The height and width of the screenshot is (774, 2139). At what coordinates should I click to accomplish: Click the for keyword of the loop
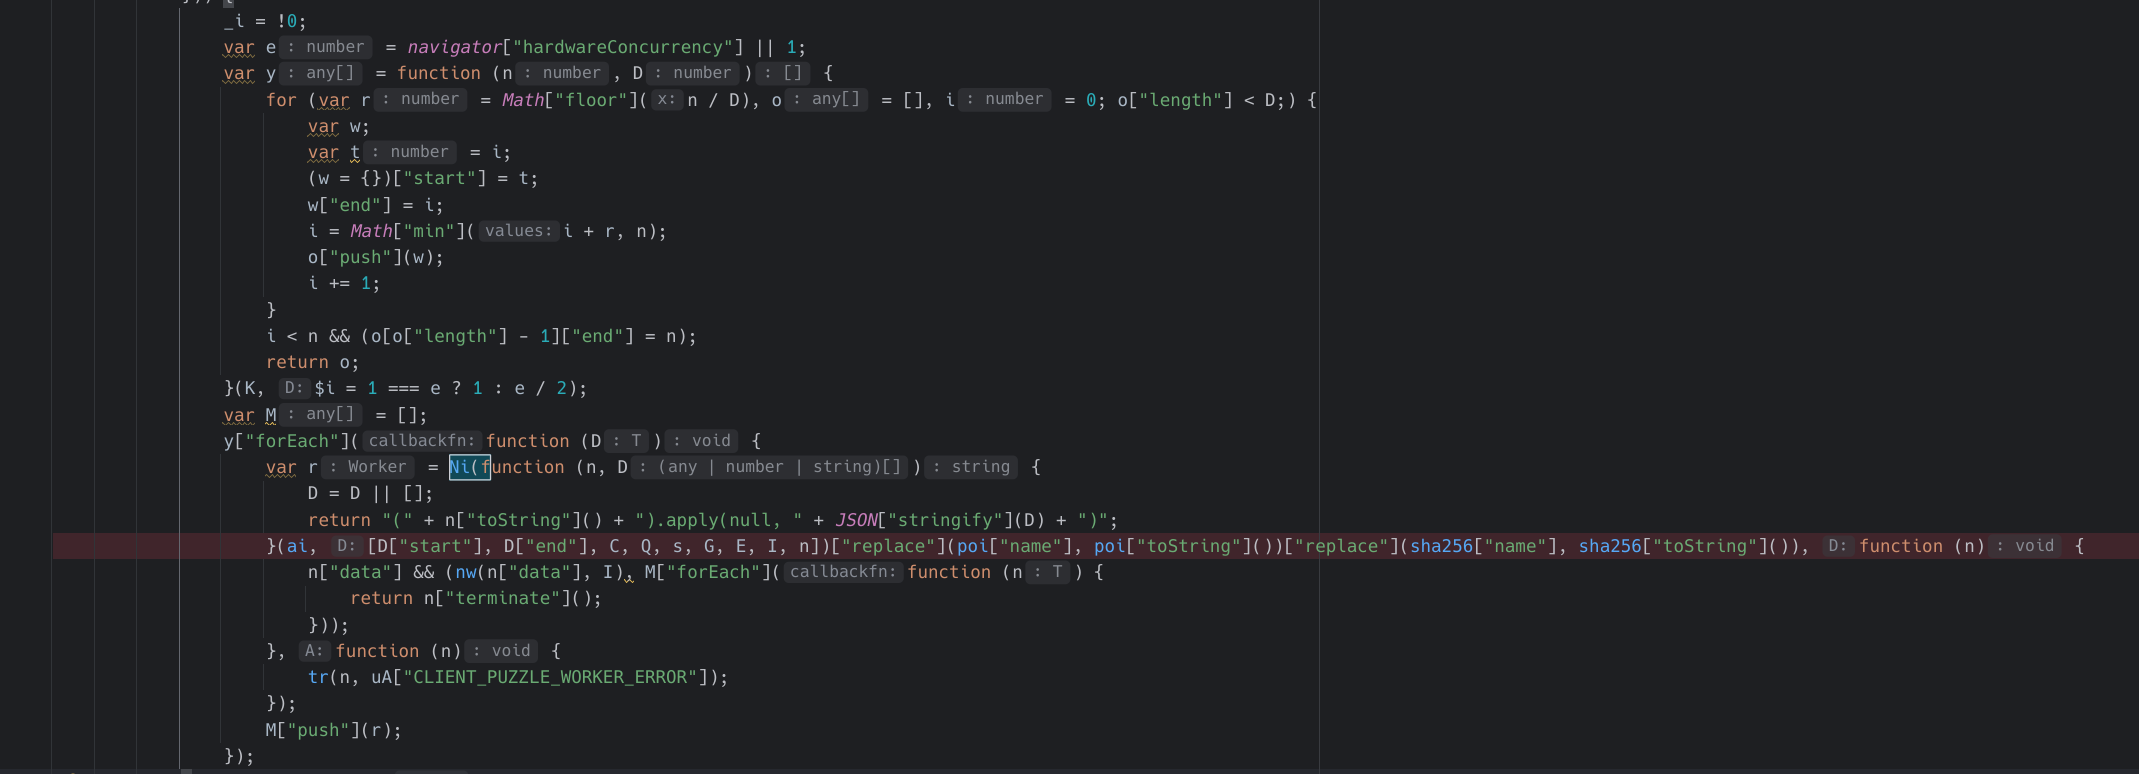pyautogui.click(x=281, y=100)
